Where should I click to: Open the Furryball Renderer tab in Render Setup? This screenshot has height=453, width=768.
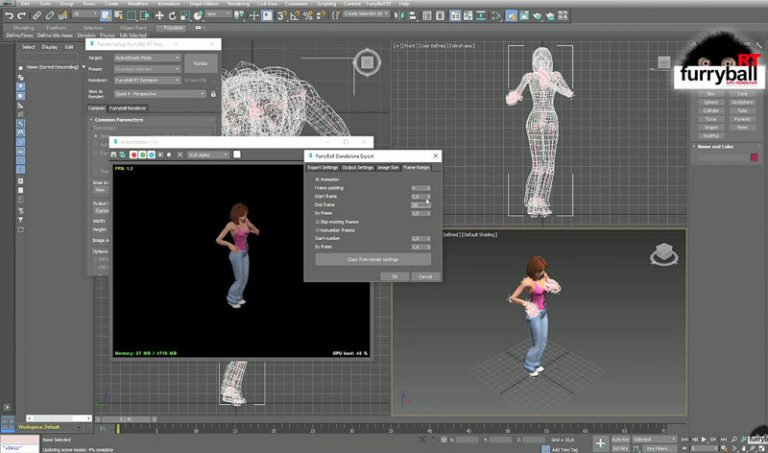[127, 108]
